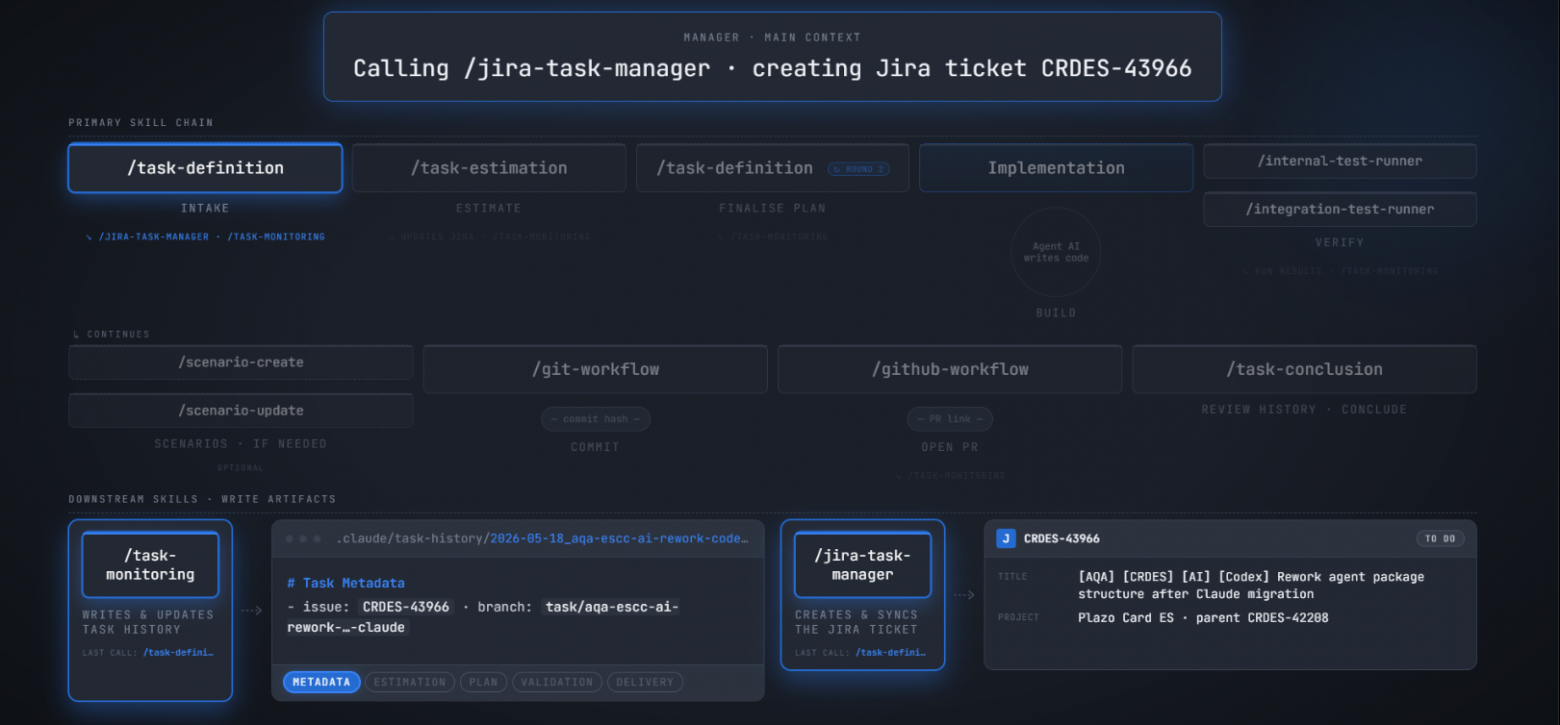
Task: Switch to the Delivery tab
Action: (645, 682)
